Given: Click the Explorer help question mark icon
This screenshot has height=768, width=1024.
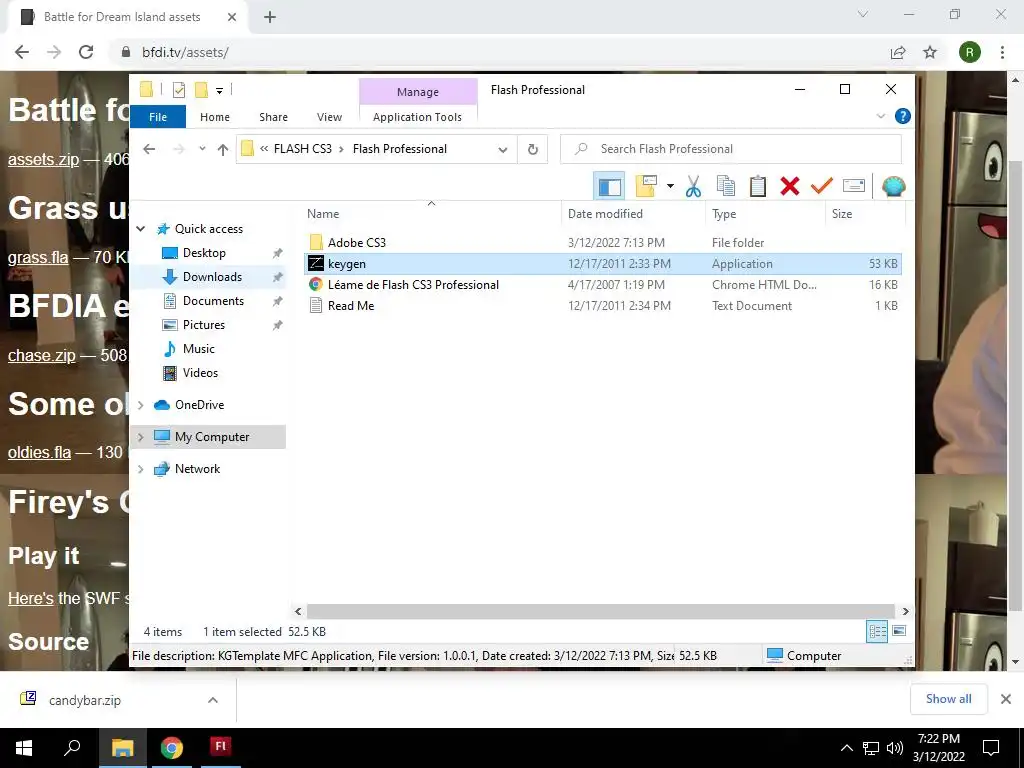Looking at the screenshot, I should (903, 116).
